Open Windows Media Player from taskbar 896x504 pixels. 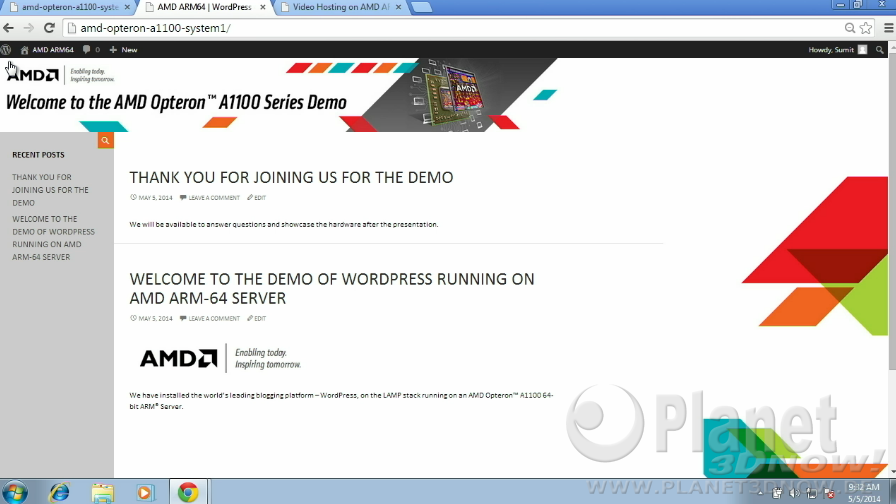pyautogui.click(x=145, y=492)
